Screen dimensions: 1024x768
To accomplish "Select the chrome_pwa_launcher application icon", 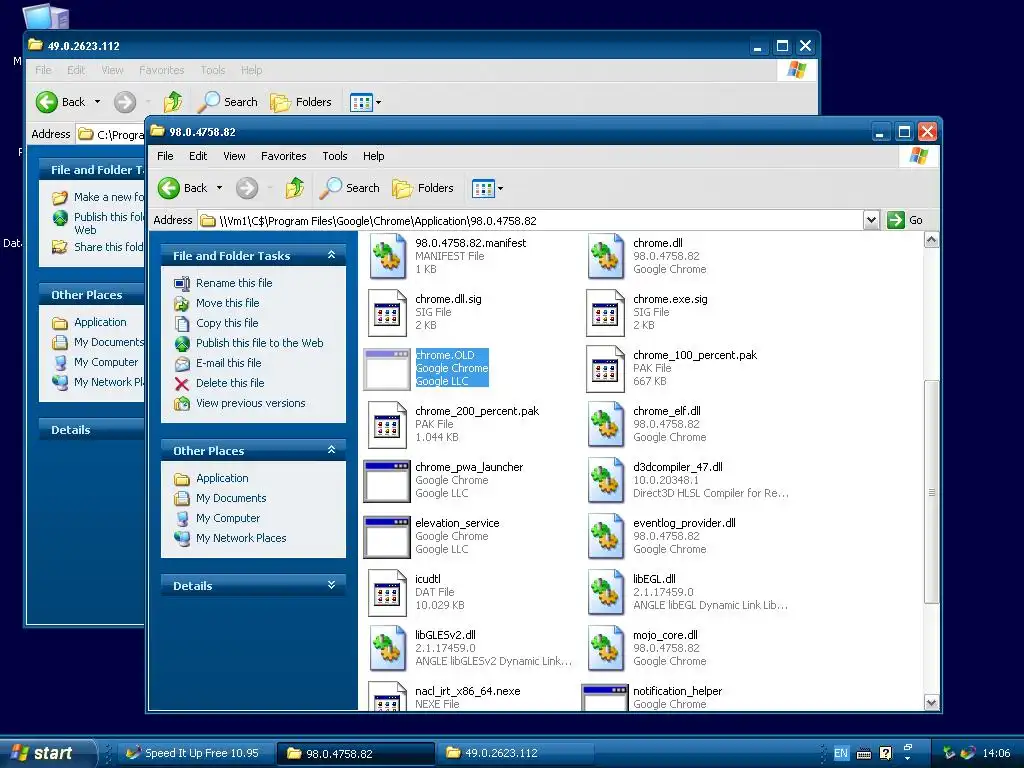I will [387, 481].
